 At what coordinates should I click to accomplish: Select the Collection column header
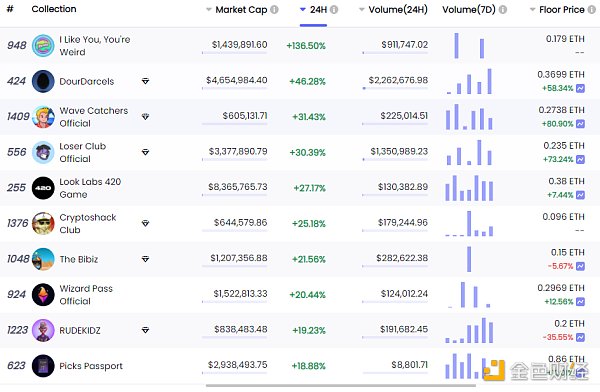pyautogui.click(x=54, y=9)
